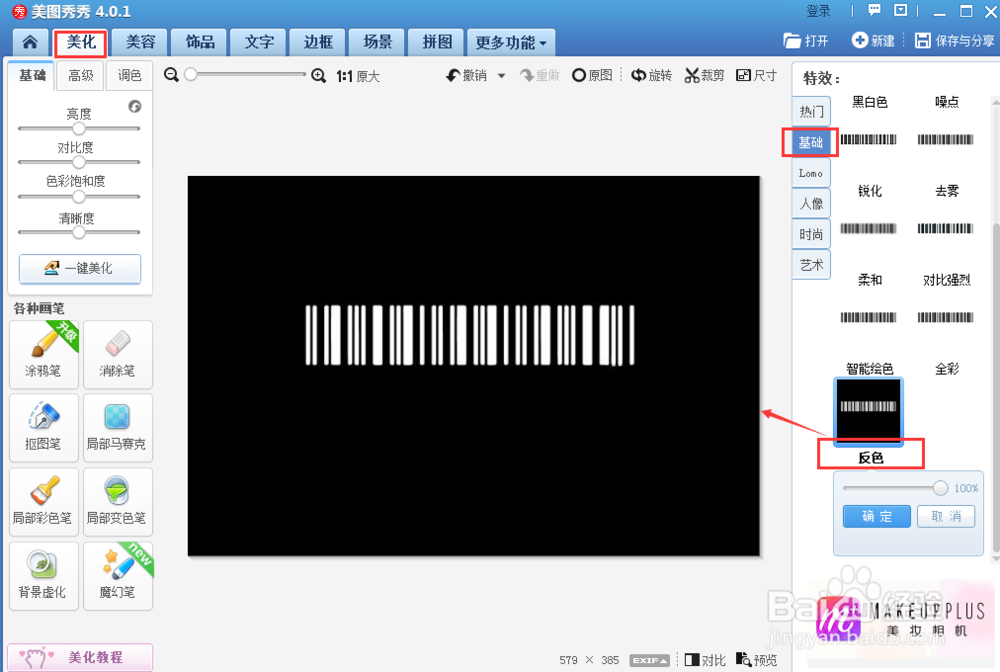Click the 清晰度 sharpness slider handle
The height and width of the screenshot is (672, 1000).
tap(78, 233)
